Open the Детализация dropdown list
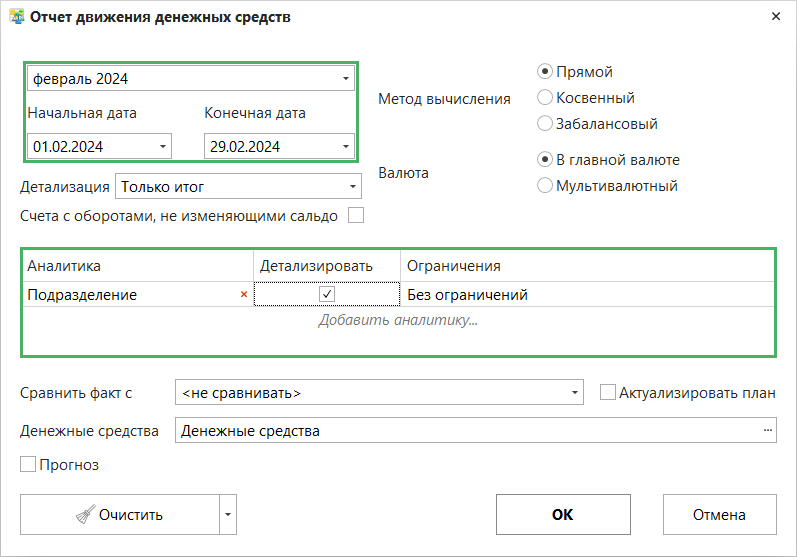Viewport: 797px width, 557px height. [x=353, y=187]
